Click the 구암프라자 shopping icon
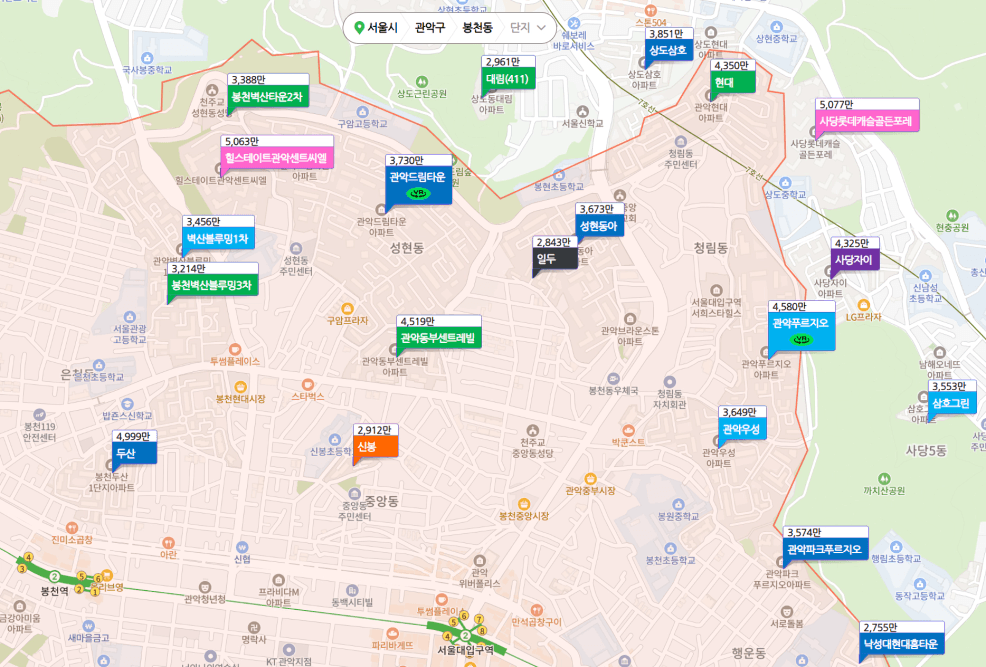 pyautogui.click(x=346, y=309)
